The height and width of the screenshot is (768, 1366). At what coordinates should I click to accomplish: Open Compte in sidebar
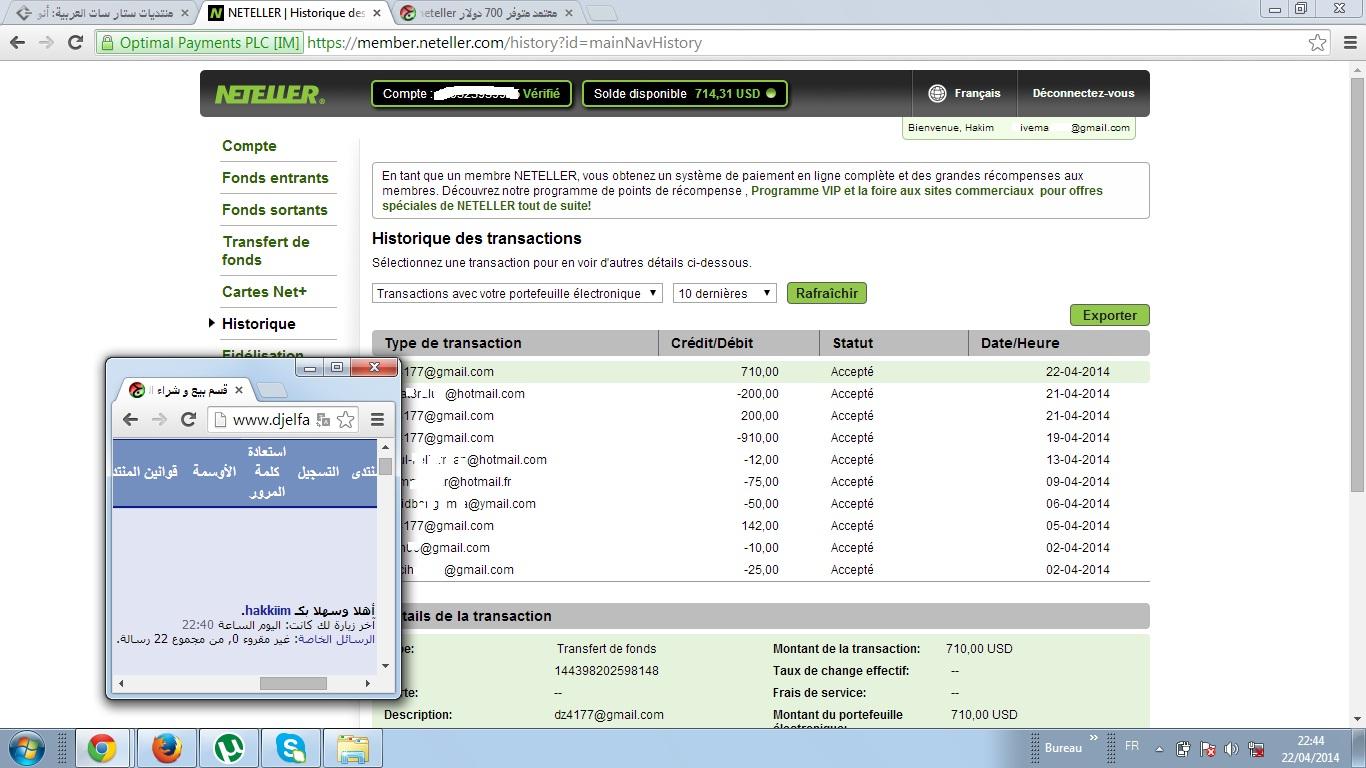249,146
